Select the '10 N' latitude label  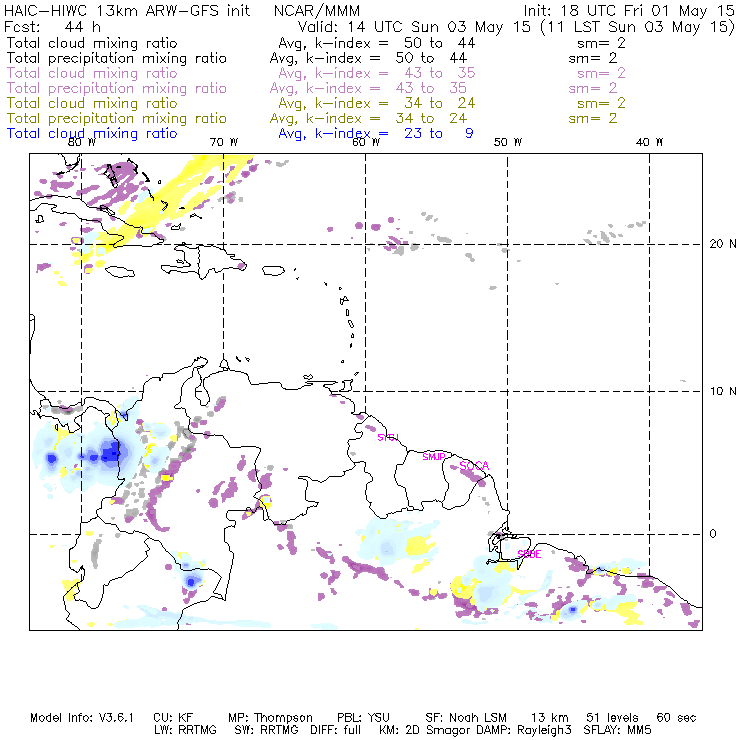723,391
